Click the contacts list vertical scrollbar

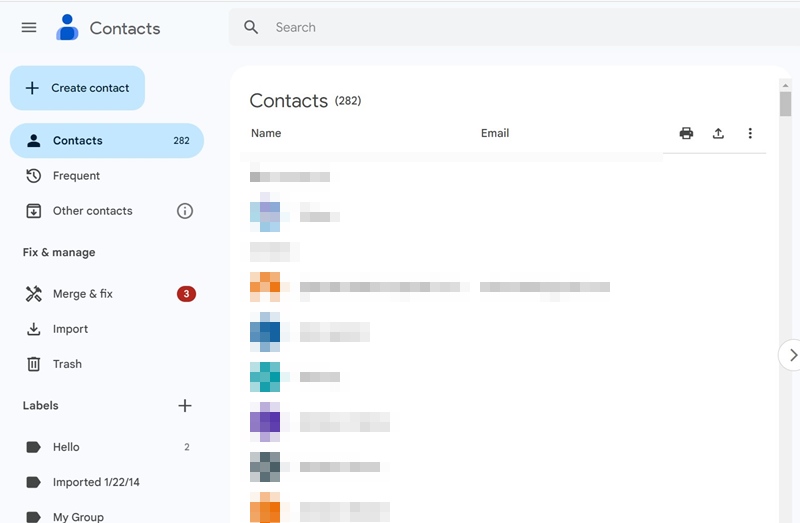[x=786, y=105]
